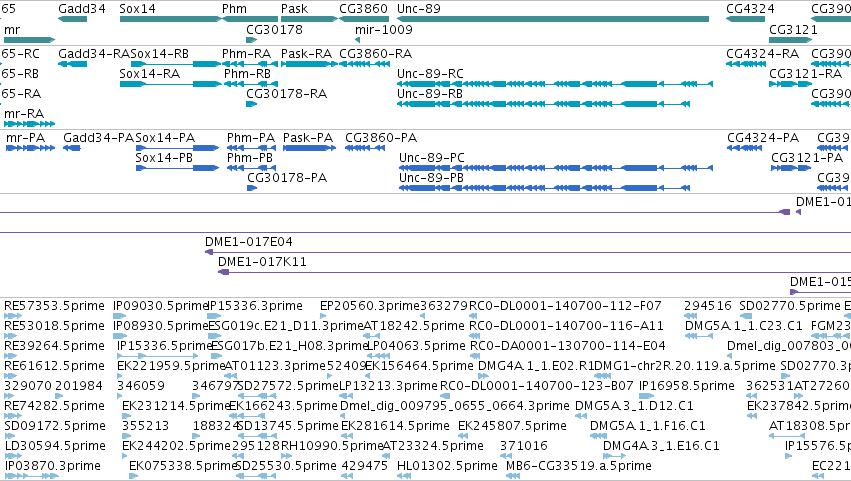
Task: Click the 294516 EST feature
Action: 690,316
